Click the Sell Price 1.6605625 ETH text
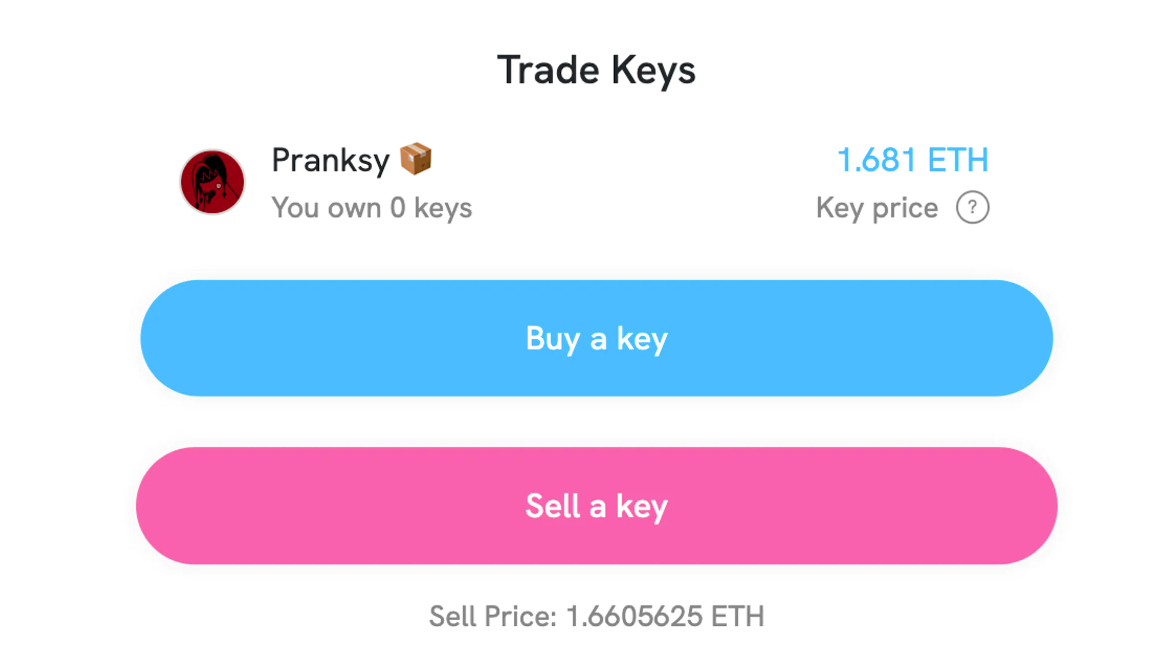Image resolution: width=1165 pixels, height=658 pixels. click(596, 616)
